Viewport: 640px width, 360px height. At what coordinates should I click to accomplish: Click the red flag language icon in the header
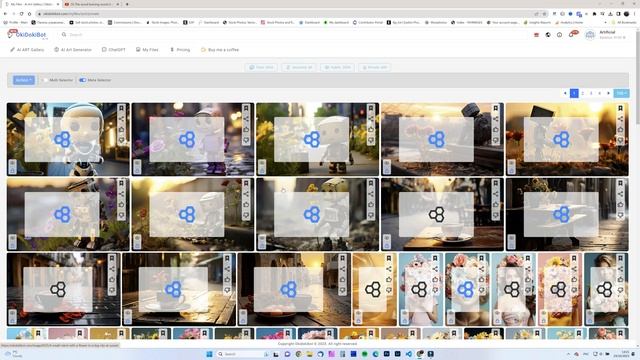pyautogui.click(x=536, y=35)
